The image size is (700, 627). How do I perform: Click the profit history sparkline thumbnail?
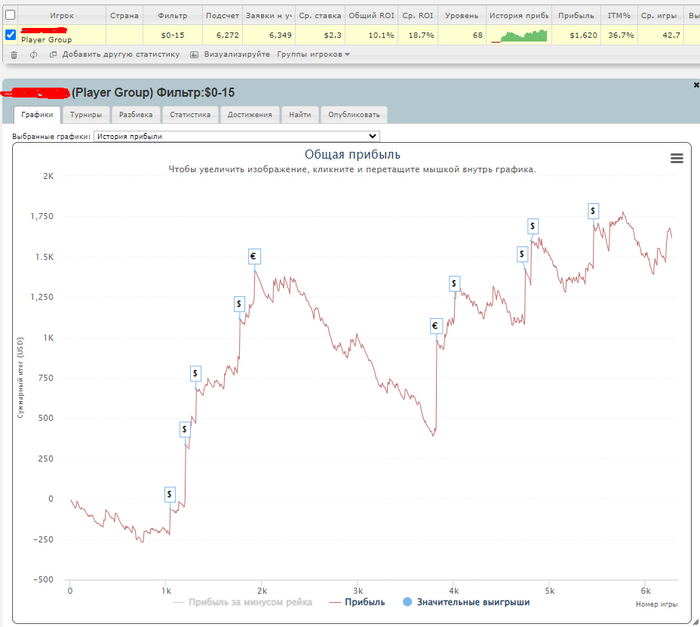coord(519,36)
